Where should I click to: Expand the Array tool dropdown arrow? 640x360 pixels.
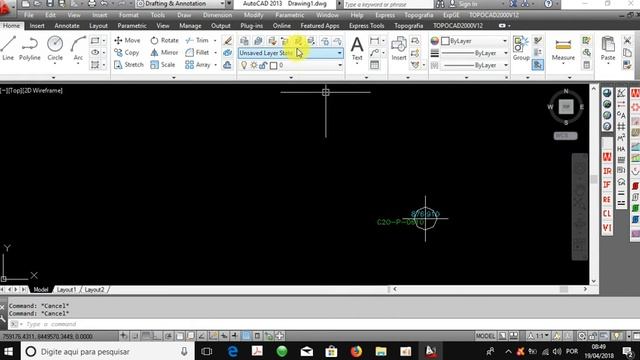(216, 64)
